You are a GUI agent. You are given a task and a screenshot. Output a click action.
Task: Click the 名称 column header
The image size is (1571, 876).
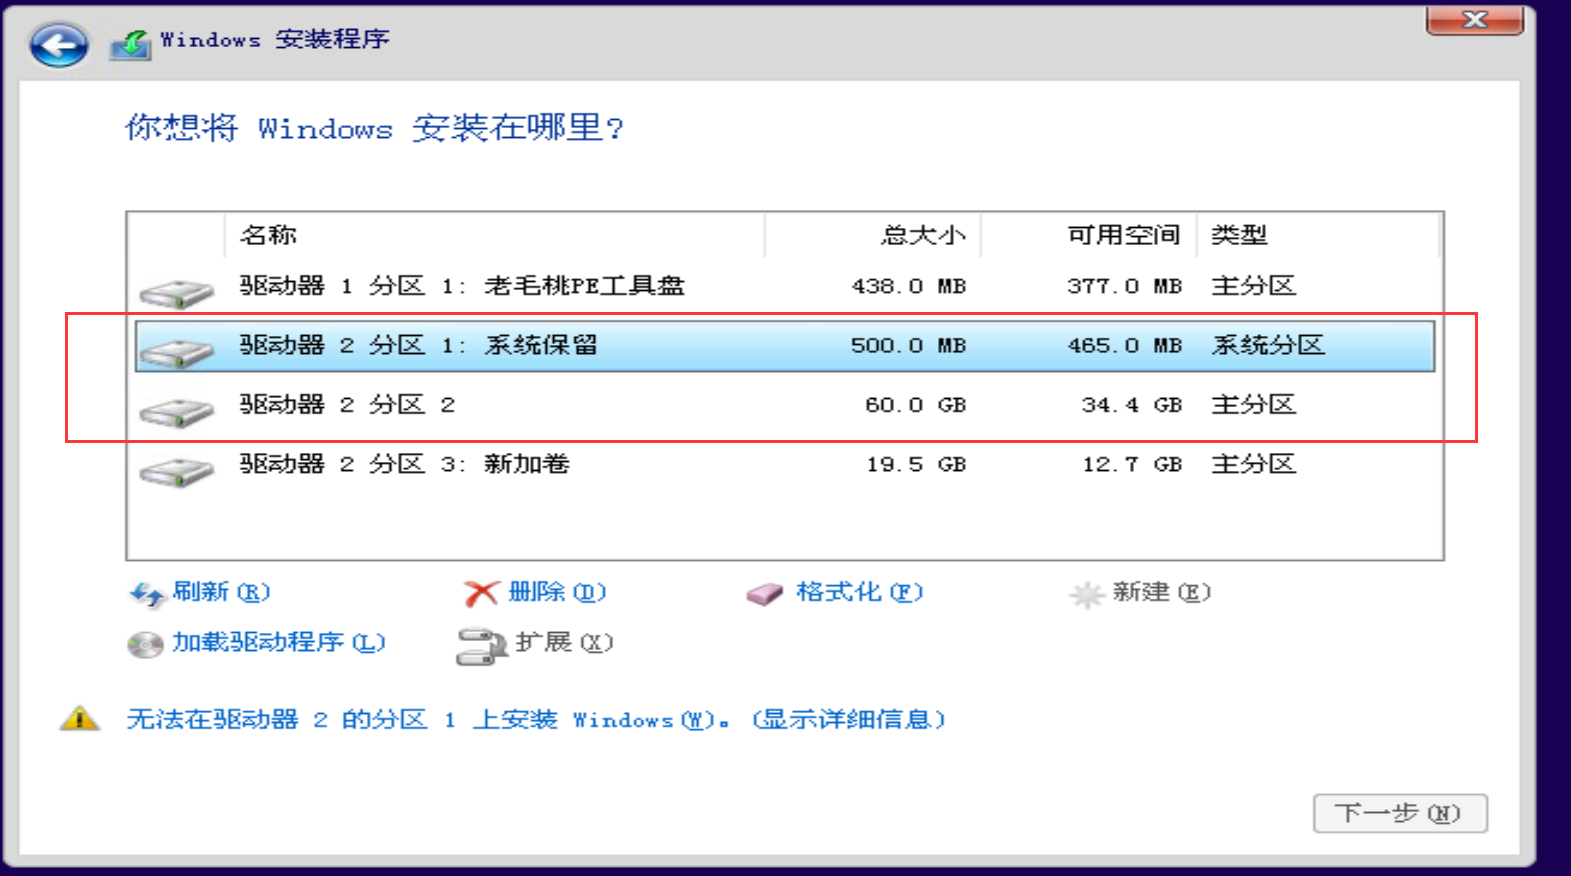[x=495, y=236]
